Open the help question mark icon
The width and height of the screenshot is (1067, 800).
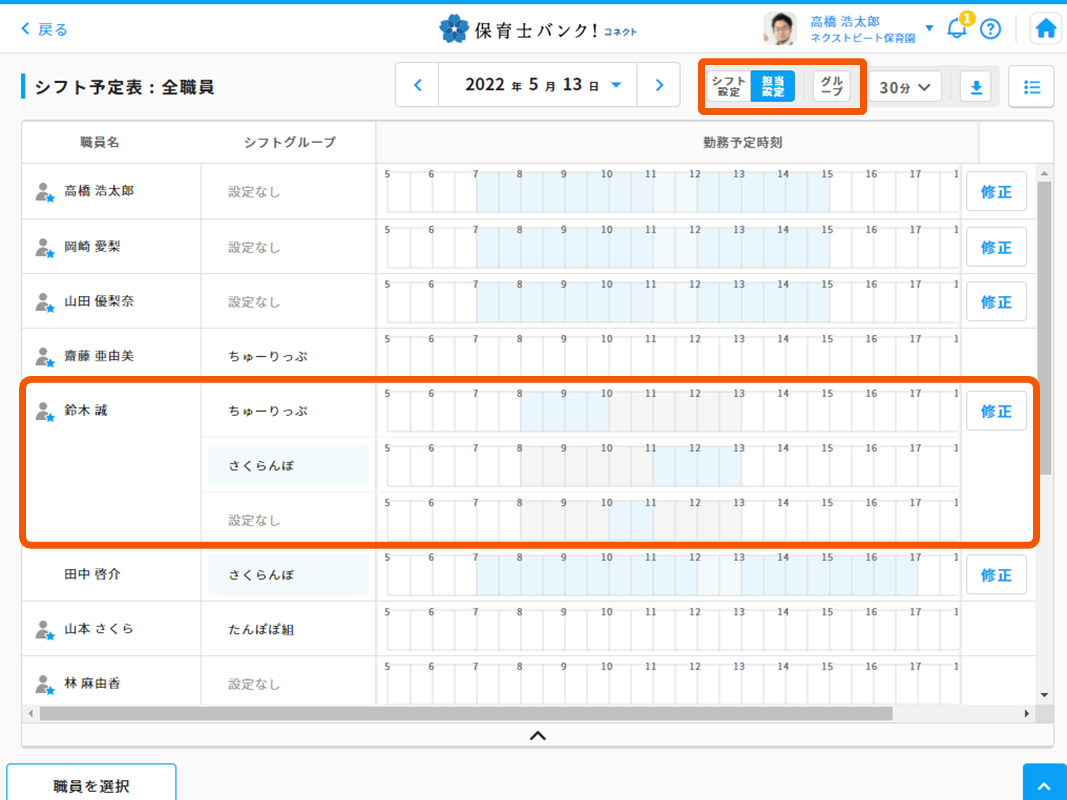[990, 29]
